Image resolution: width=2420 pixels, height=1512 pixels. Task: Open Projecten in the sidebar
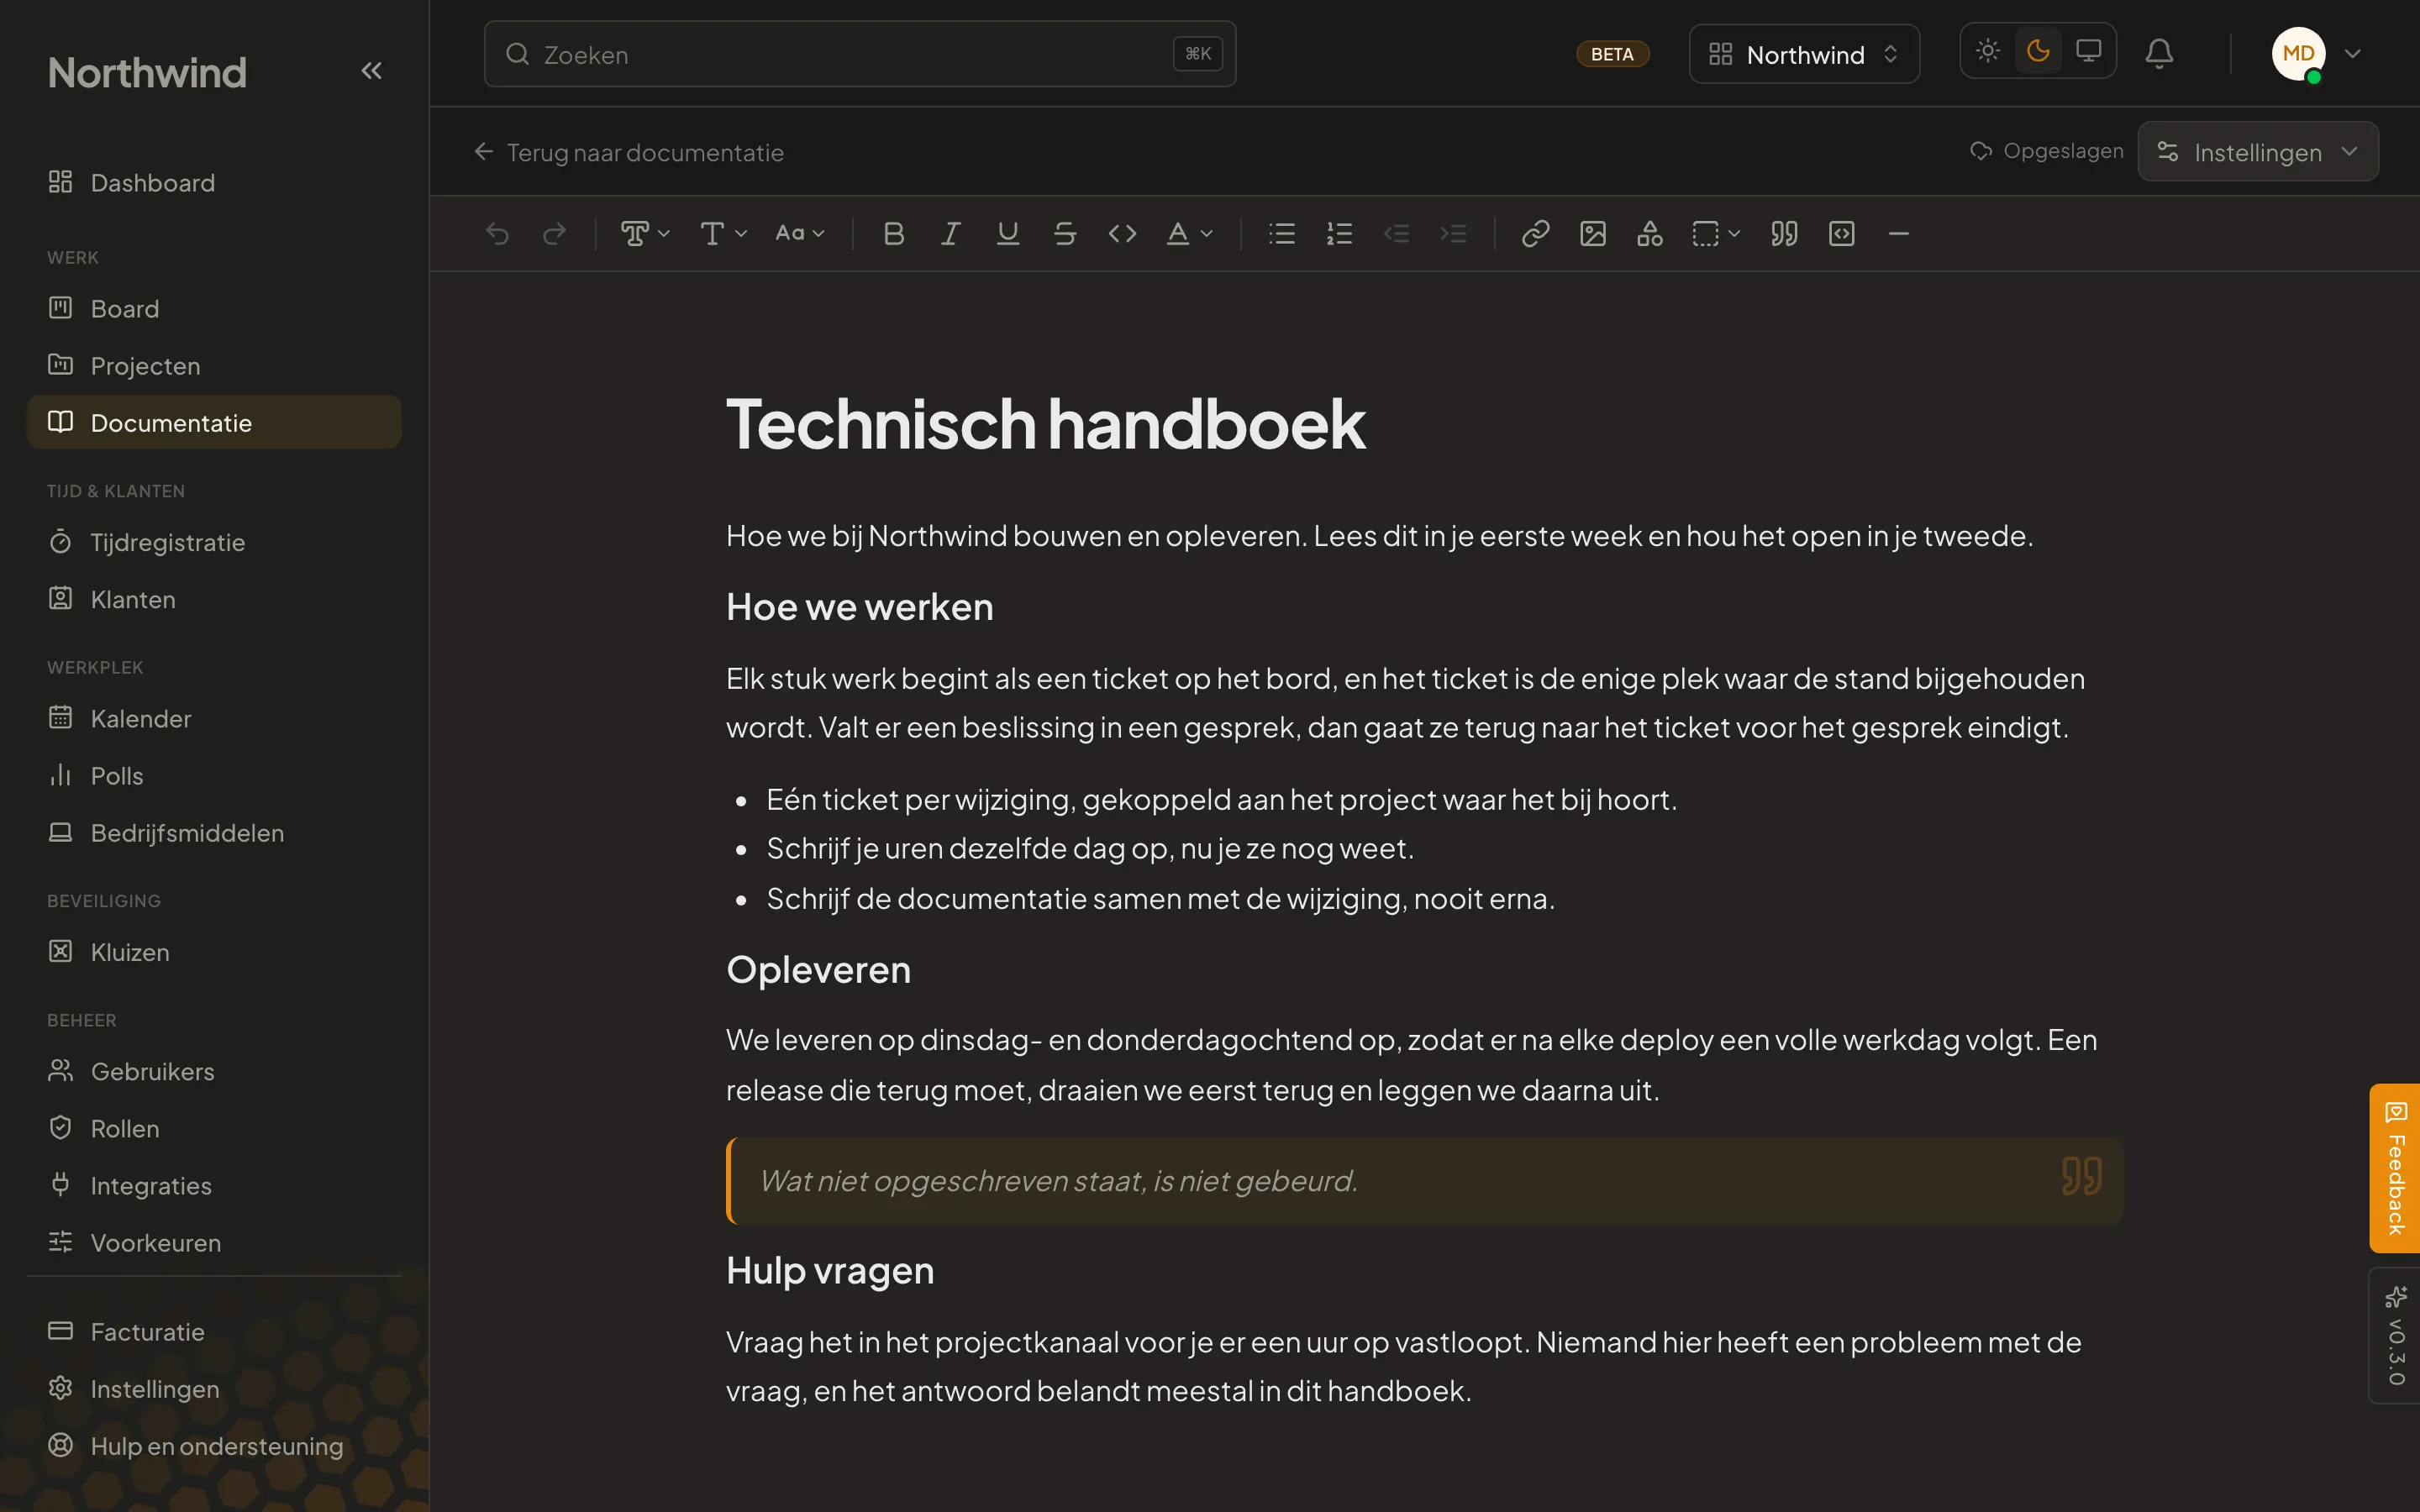click(214, 366)
